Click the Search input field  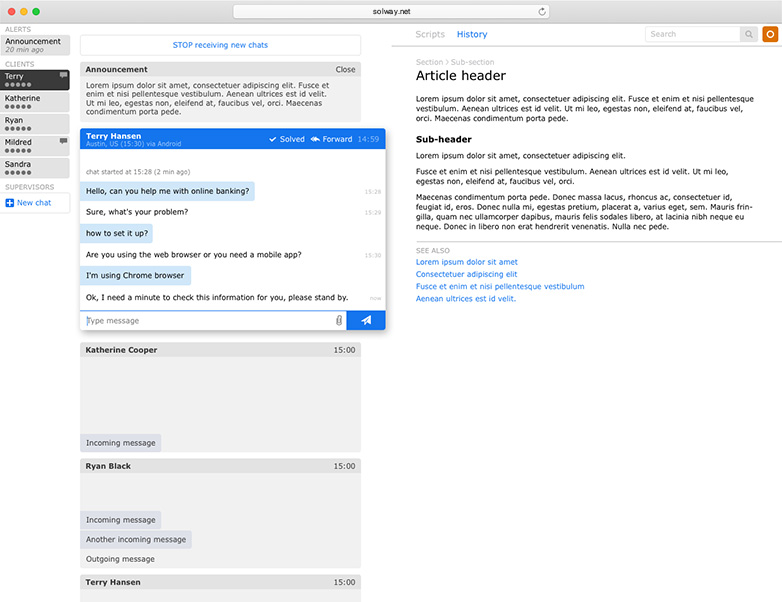coord(692,34)
